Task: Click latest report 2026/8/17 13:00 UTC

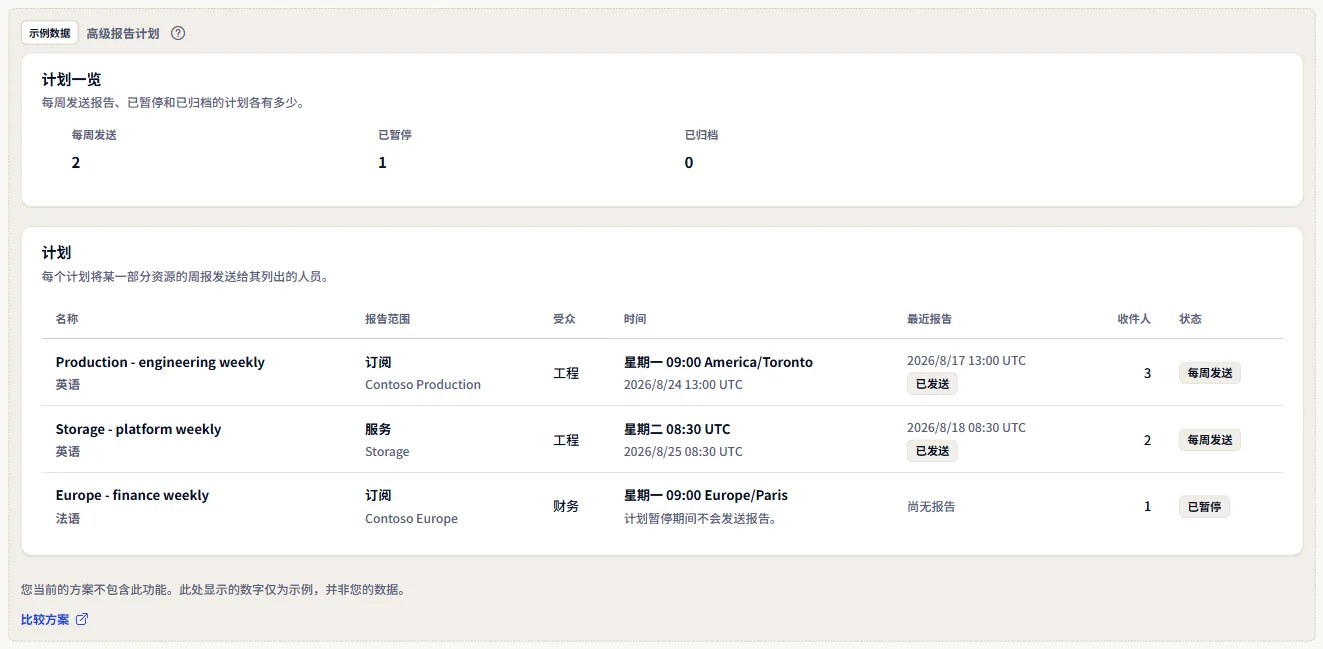Action: point(966,360)
